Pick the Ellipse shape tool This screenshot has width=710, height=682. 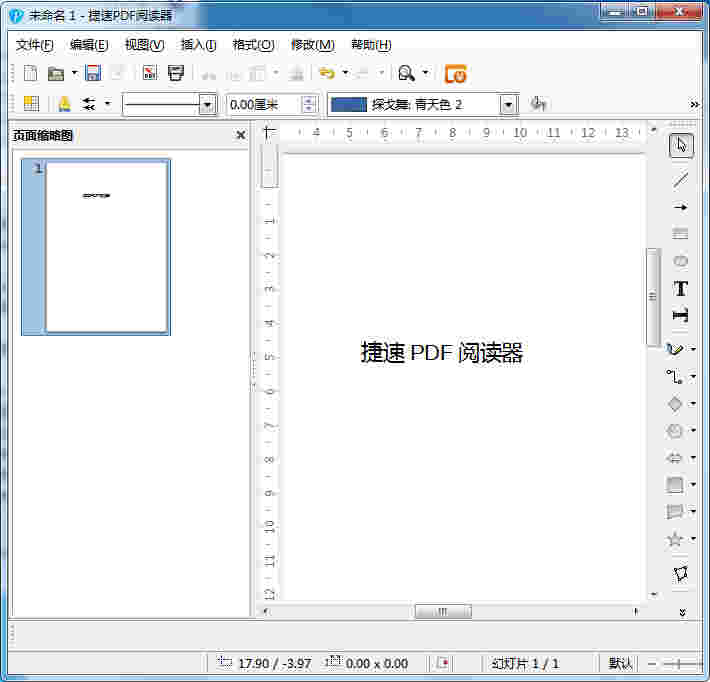[681, 261]
